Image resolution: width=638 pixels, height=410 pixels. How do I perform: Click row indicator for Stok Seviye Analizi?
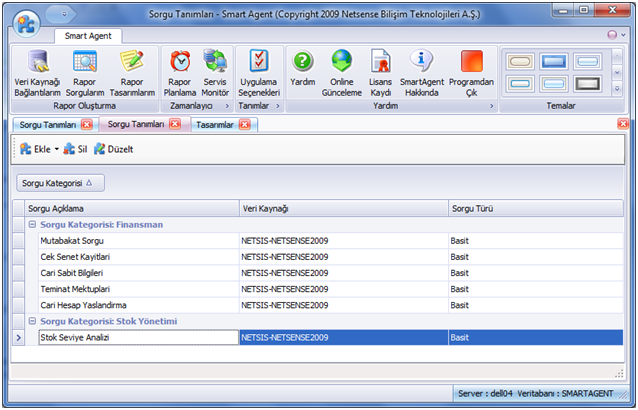(18, 338)
